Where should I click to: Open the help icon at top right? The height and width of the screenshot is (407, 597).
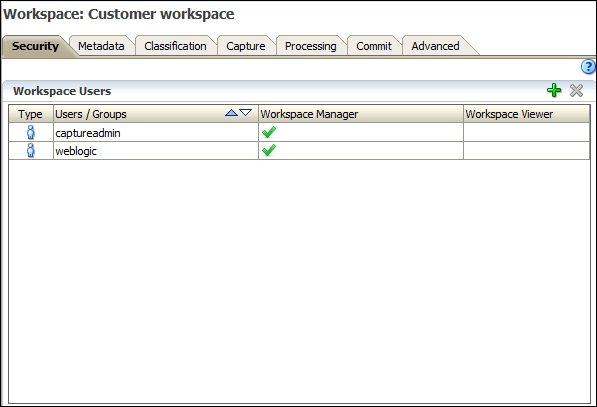(x=588, y=67)
